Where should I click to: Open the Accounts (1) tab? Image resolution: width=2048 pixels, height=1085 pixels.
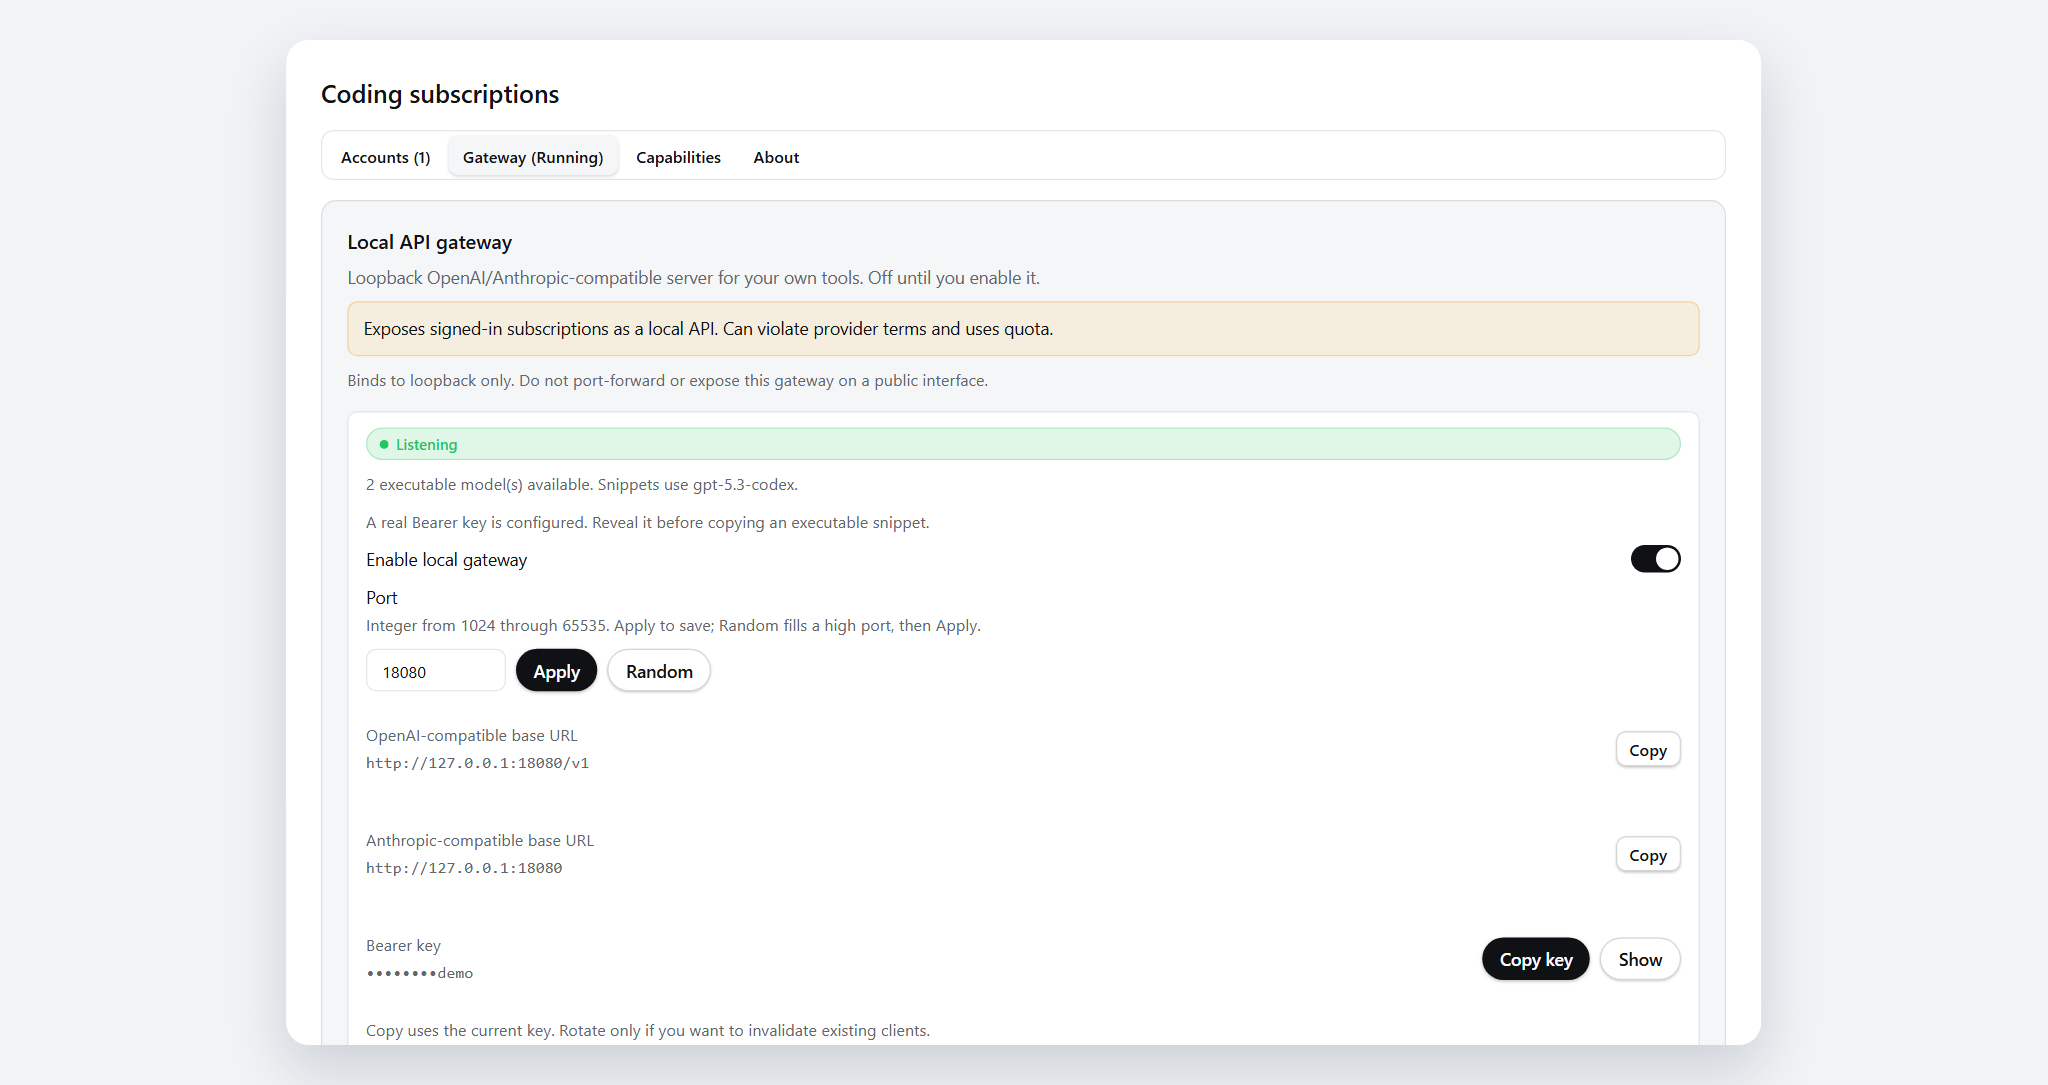(385, 157)
